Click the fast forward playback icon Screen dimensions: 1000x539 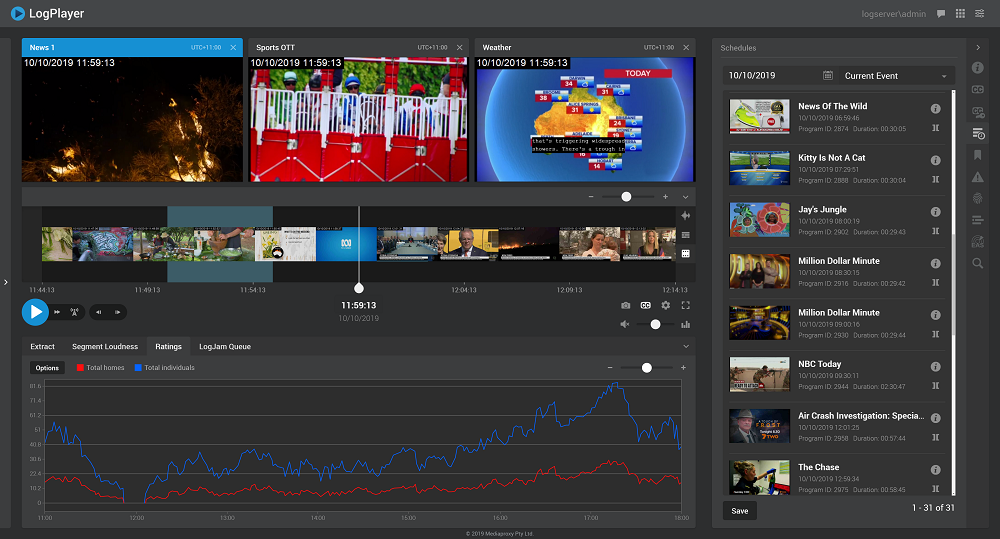pyautogui.click(x=57, y=312)
